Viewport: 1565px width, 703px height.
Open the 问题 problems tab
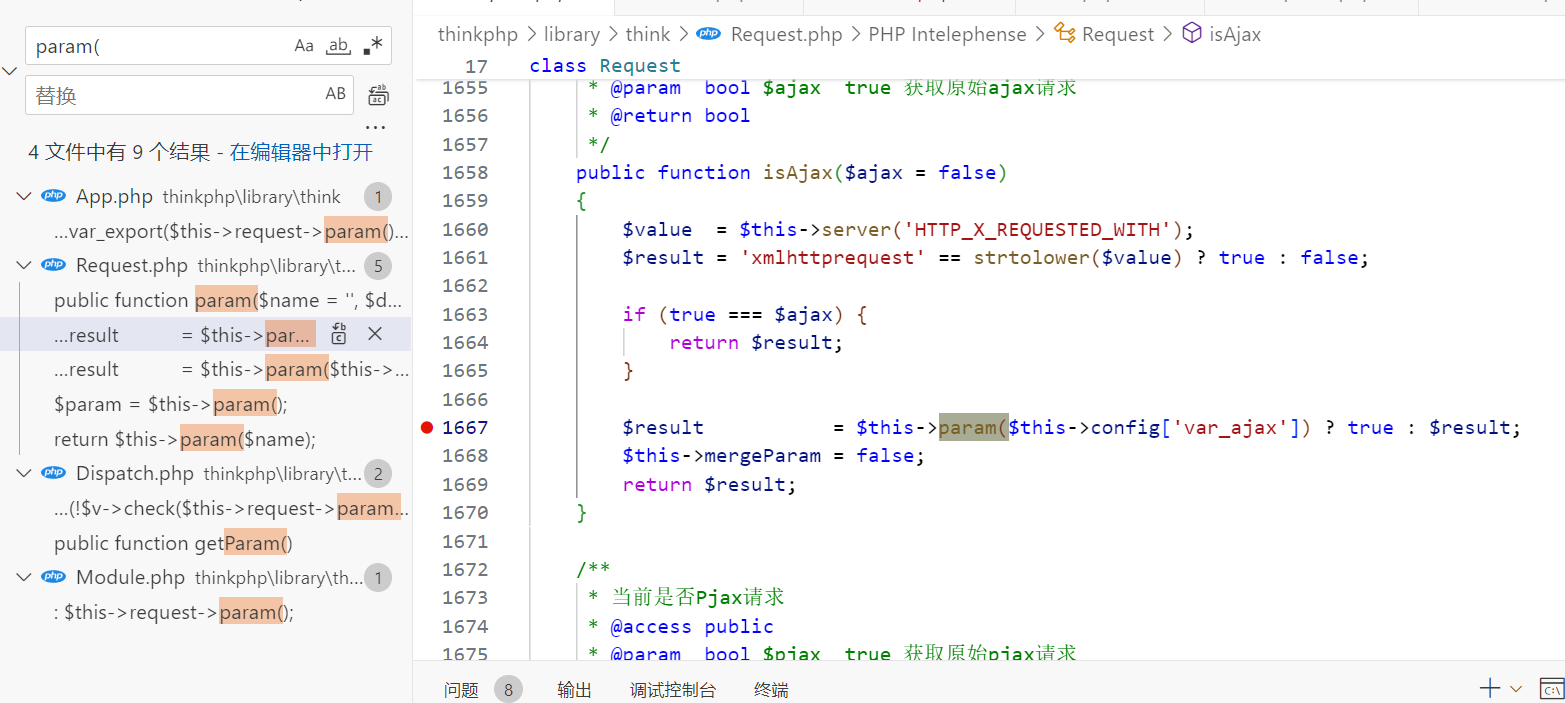pos(462,690)
